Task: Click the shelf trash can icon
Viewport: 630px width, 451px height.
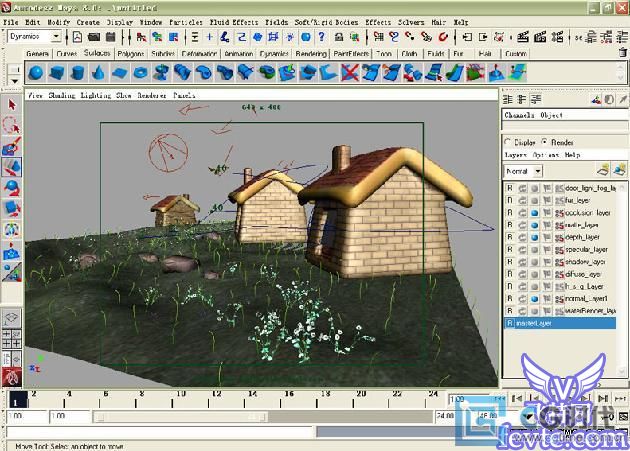Action: coord(623,53)
